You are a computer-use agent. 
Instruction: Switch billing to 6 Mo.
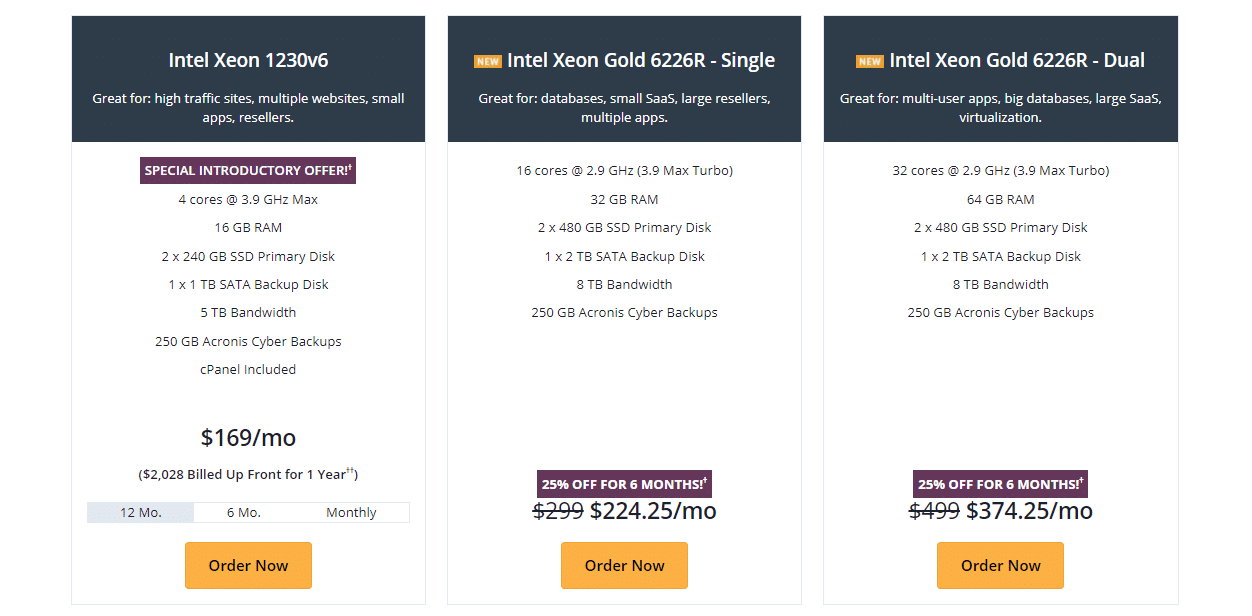point(244,512)
